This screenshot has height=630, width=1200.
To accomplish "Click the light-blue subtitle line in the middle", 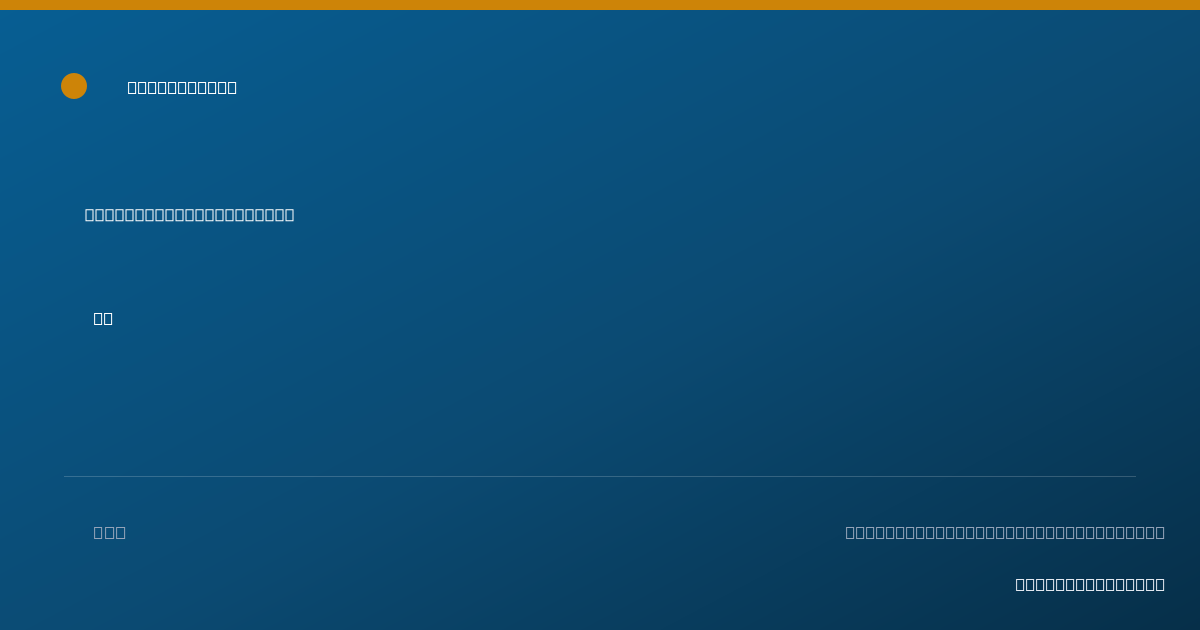I will (190, 214).
